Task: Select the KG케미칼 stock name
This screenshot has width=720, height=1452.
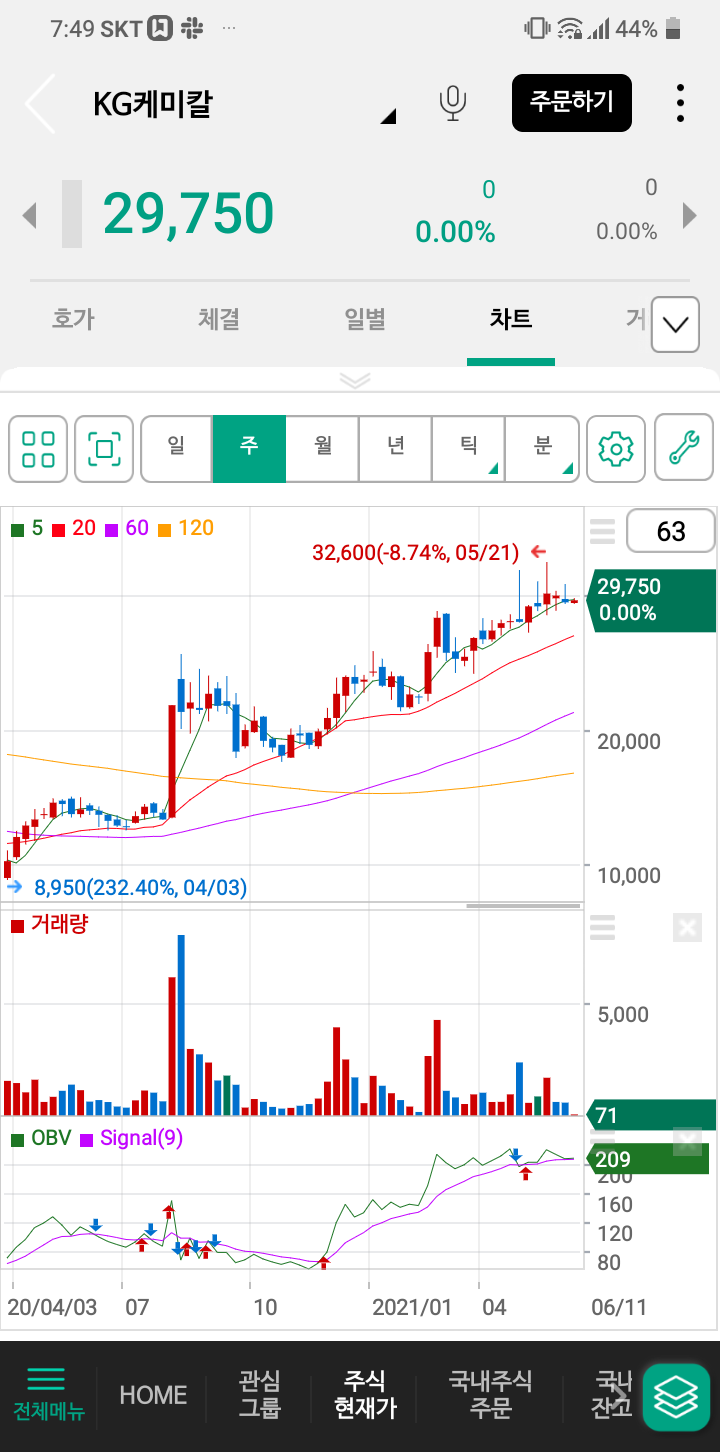Action: pos(152,104)
